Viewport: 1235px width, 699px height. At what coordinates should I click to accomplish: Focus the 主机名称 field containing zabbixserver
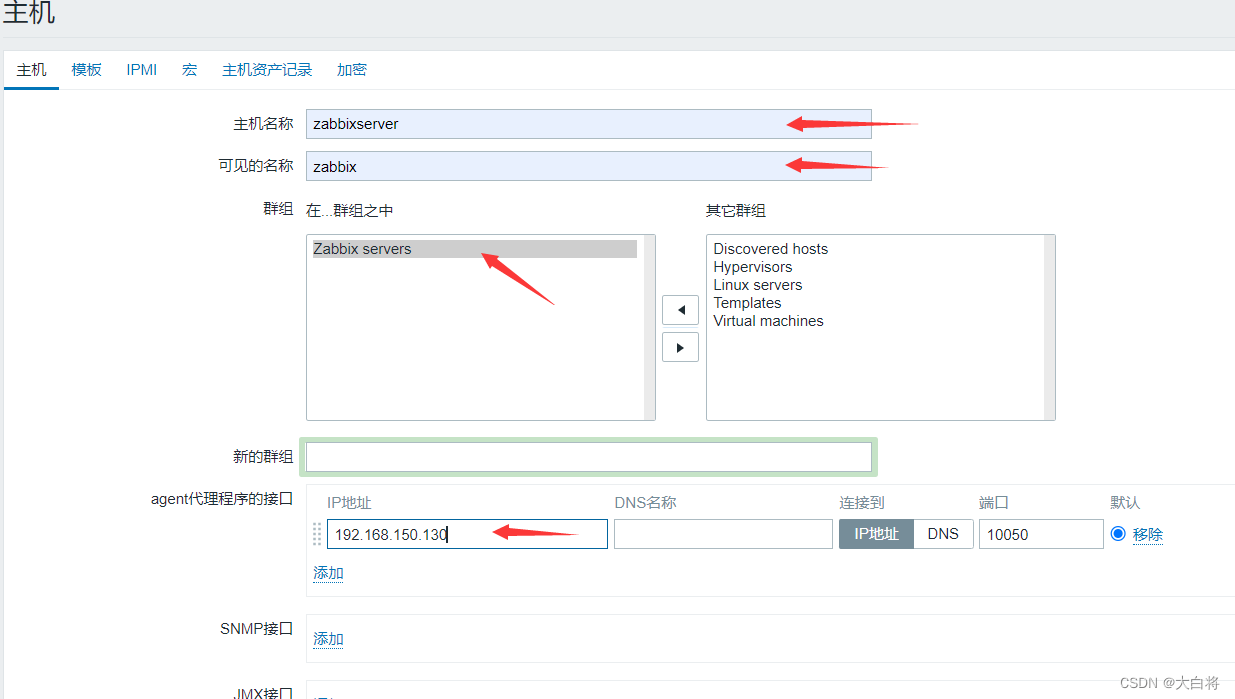click(x=589, y=124)
